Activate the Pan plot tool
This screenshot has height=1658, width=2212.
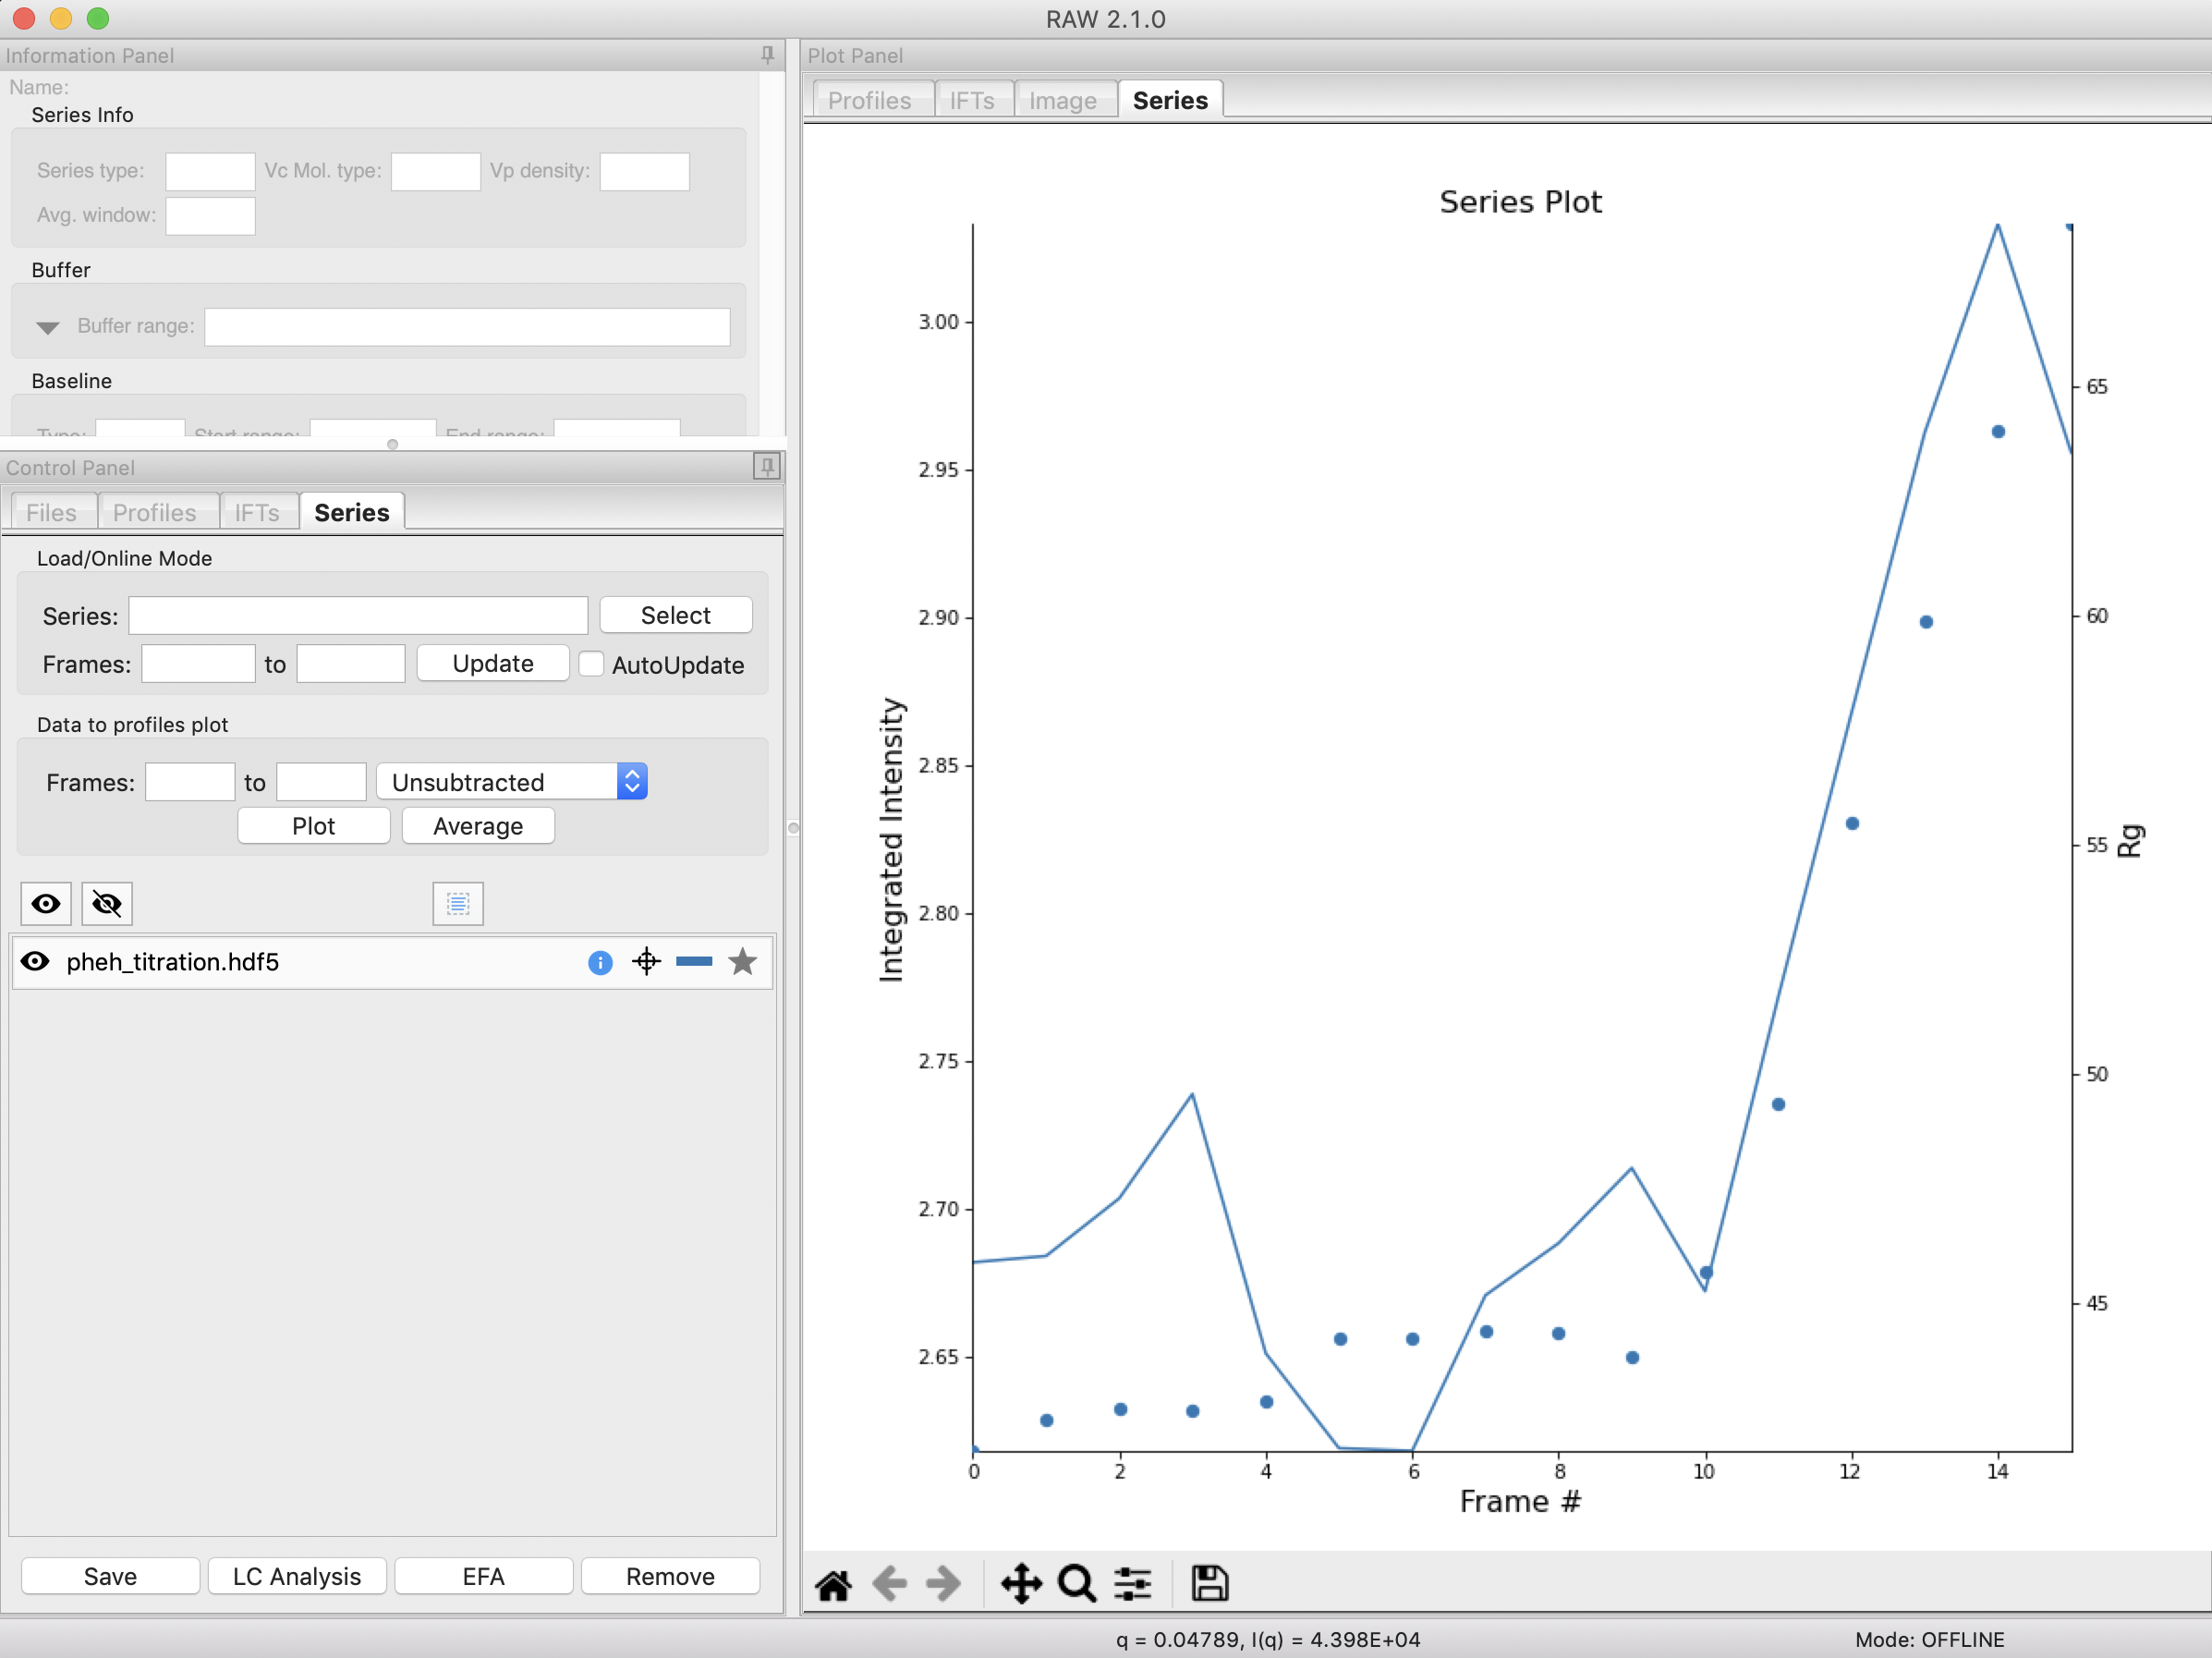click(x=1021, y=1584)
